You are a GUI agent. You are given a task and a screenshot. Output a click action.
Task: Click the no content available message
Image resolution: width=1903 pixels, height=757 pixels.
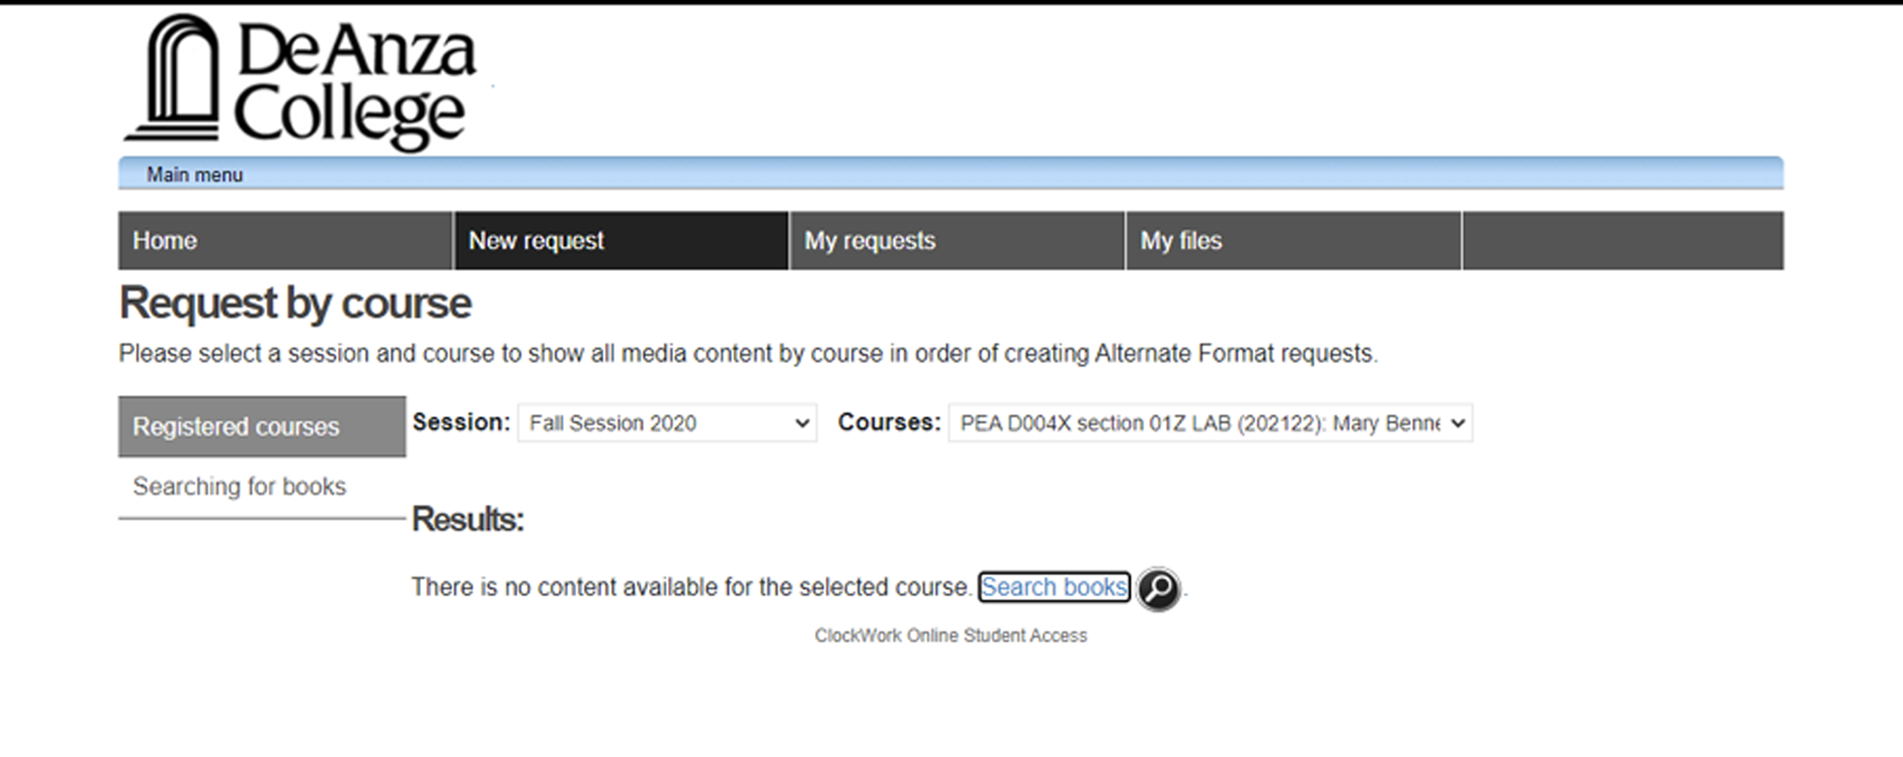[690, 587]
